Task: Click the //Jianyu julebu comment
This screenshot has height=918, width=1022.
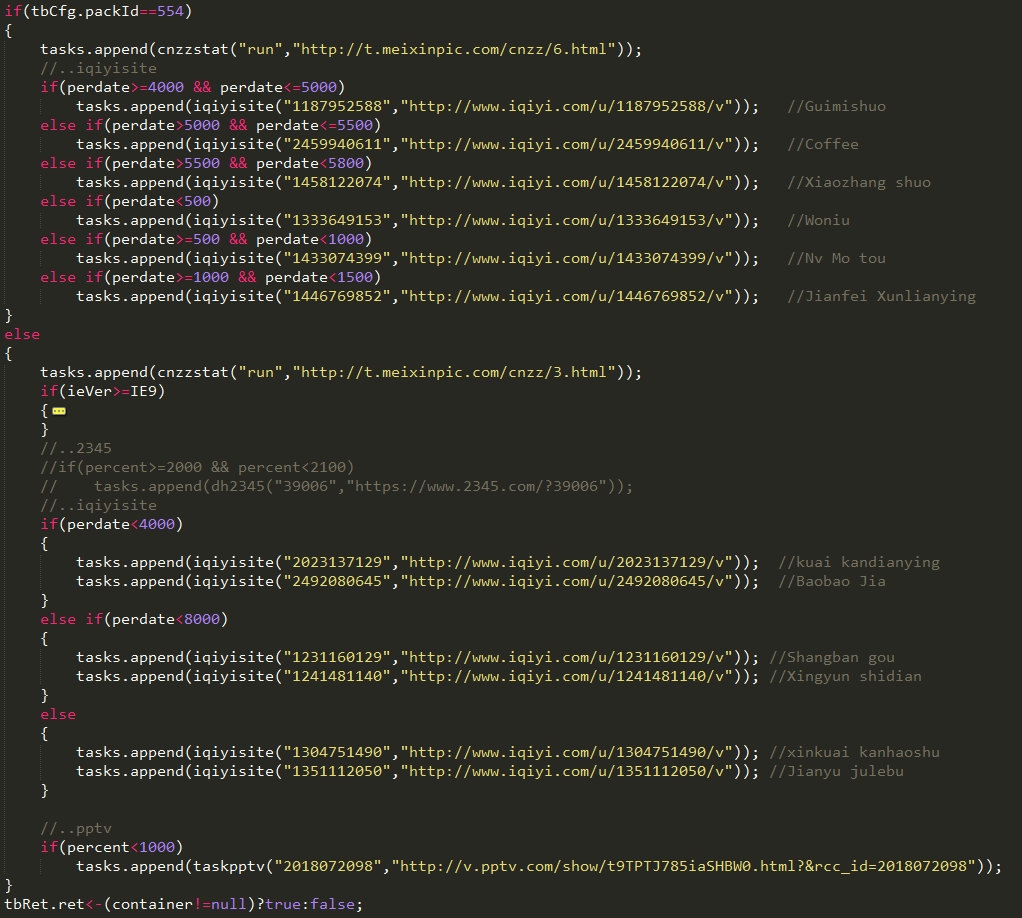Action: coord(836,771)
